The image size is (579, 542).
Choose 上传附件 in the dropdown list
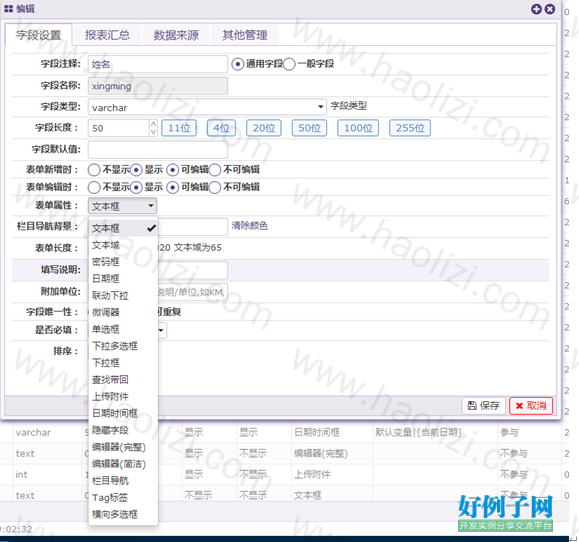[123, 397]
